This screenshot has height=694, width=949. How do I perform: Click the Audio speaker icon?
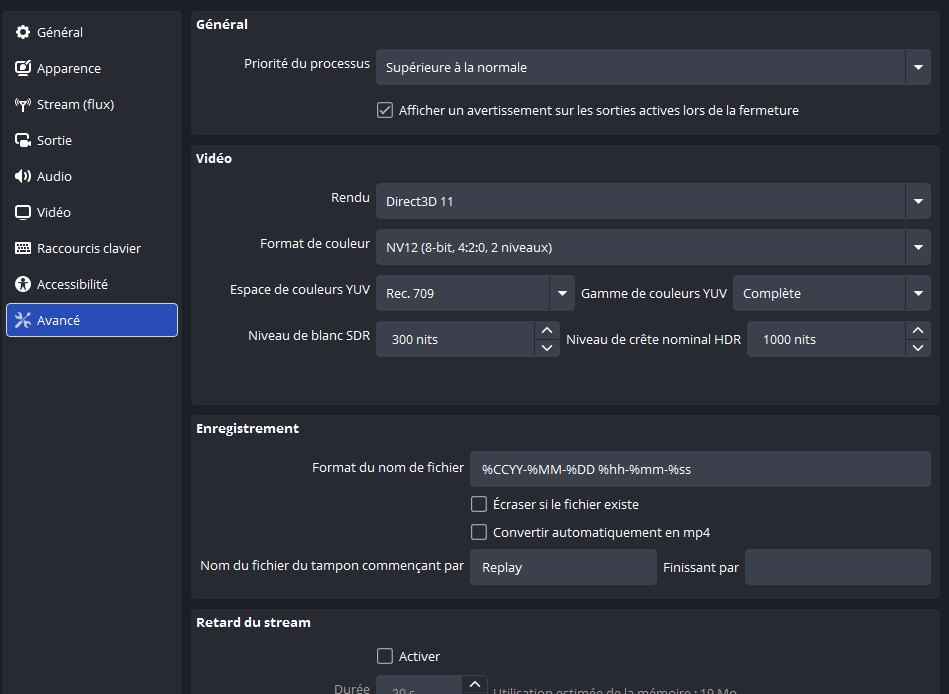coord(23,177)
